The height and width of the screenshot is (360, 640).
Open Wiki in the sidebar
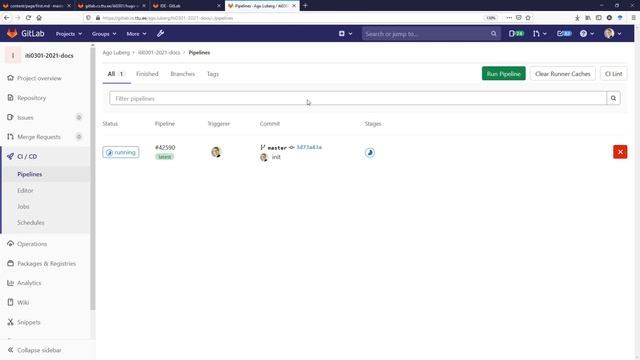coord(23,302)
